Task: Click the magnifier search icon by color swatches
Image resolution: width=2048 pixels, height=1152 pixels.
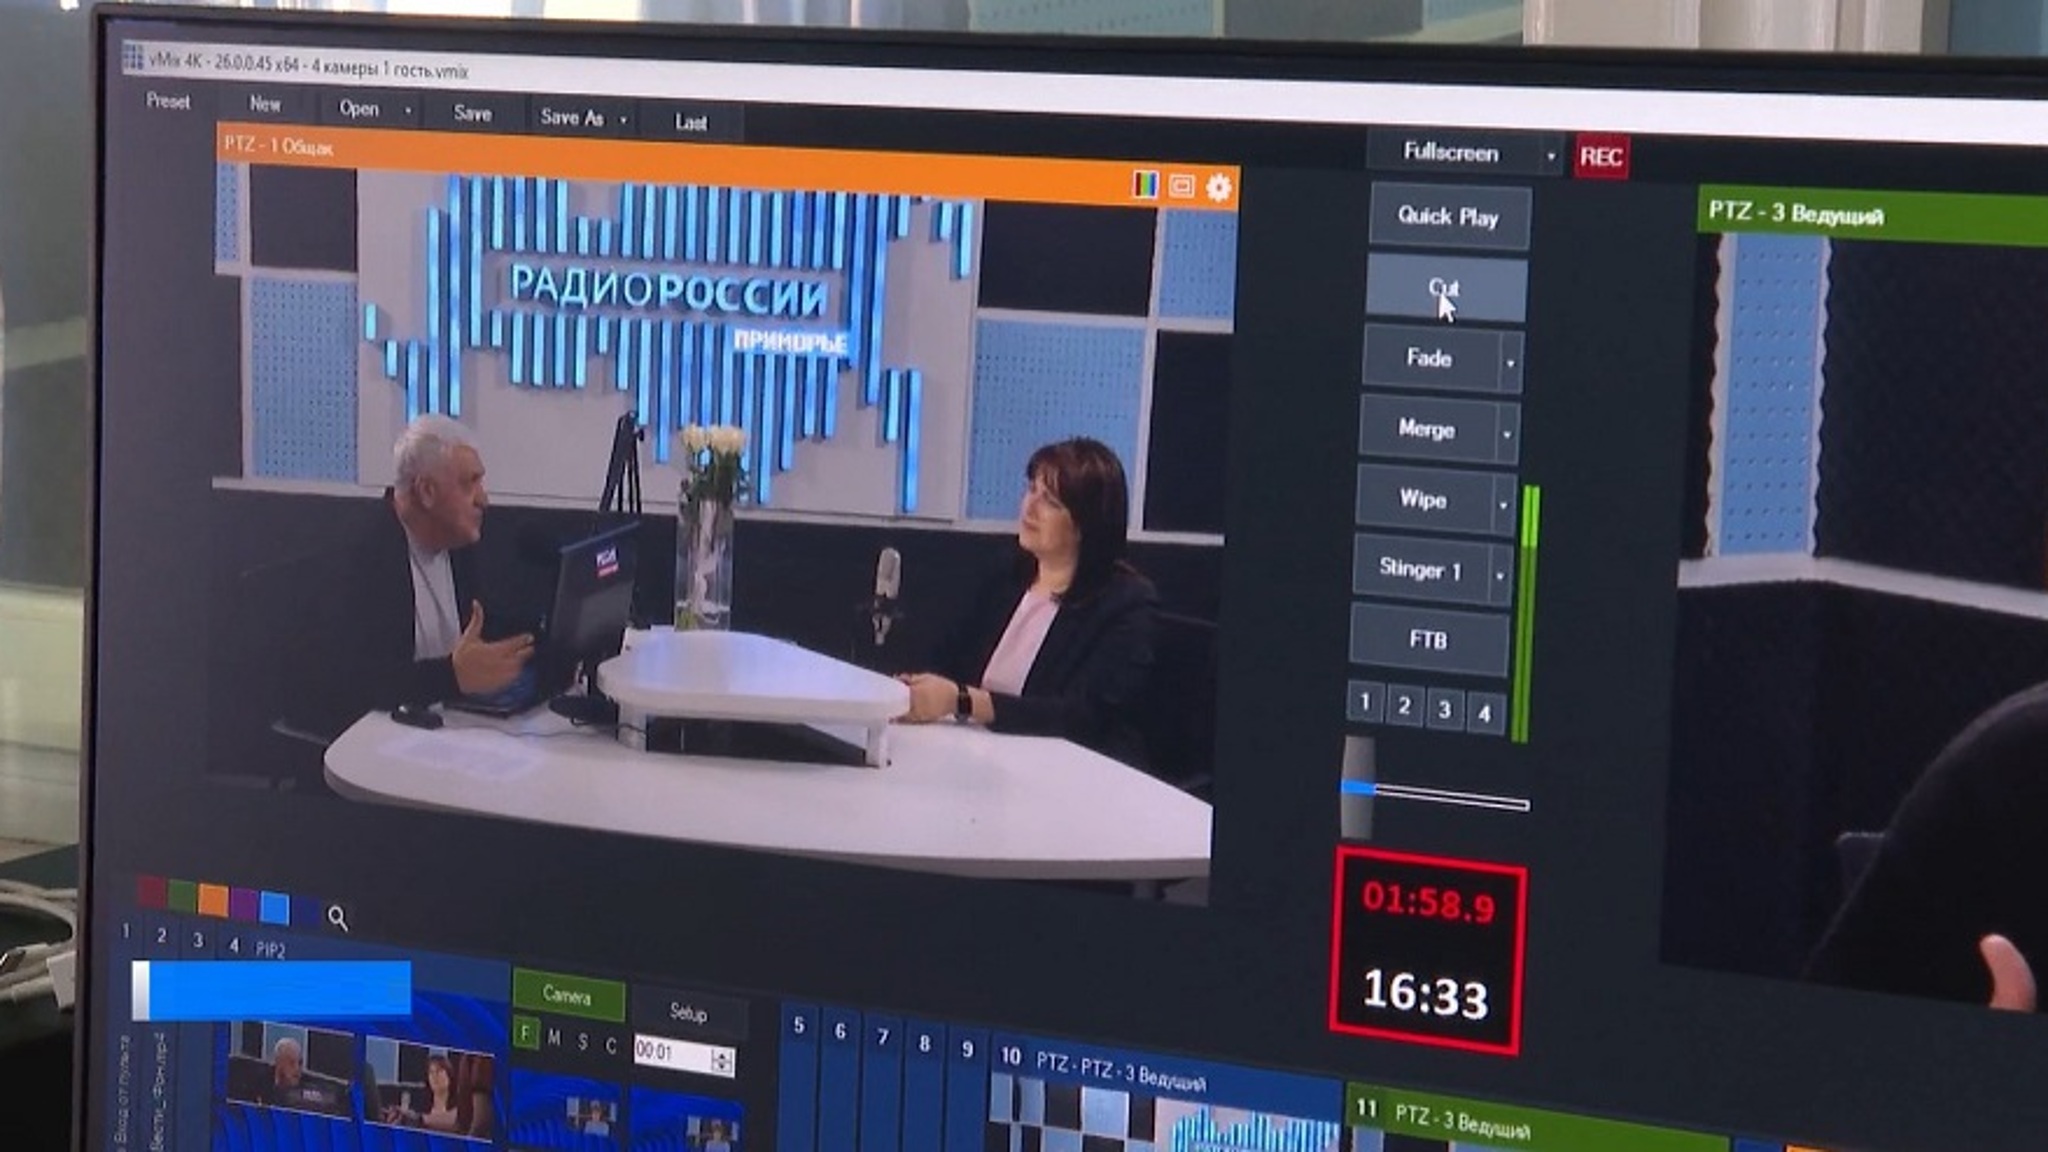Action: click(338, 918)
